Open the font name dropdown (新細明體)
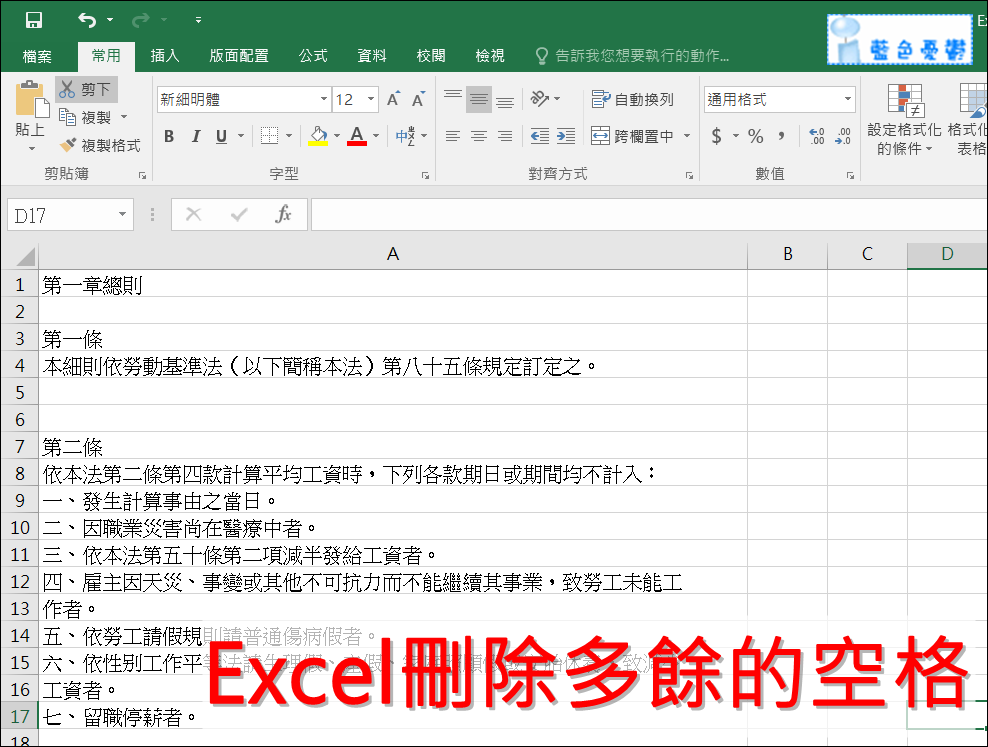The height and width of the screenshot is (747, 988). (323, 100)
